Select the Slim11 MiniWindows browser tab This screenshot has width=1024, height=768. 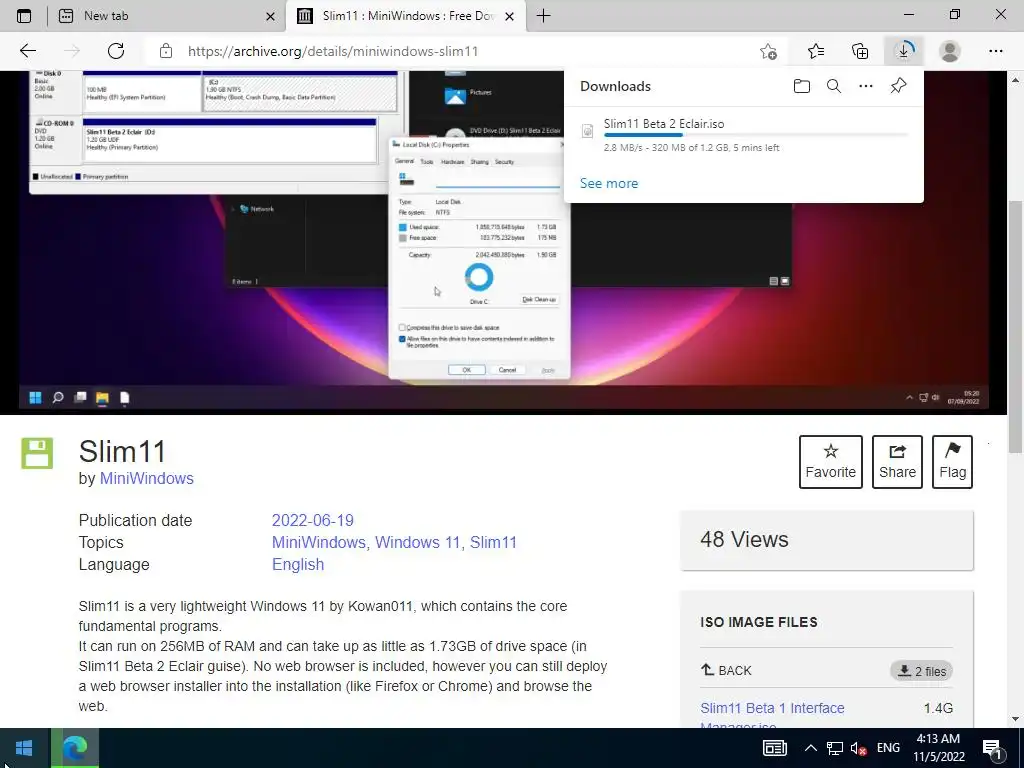(x=406, y=16)
